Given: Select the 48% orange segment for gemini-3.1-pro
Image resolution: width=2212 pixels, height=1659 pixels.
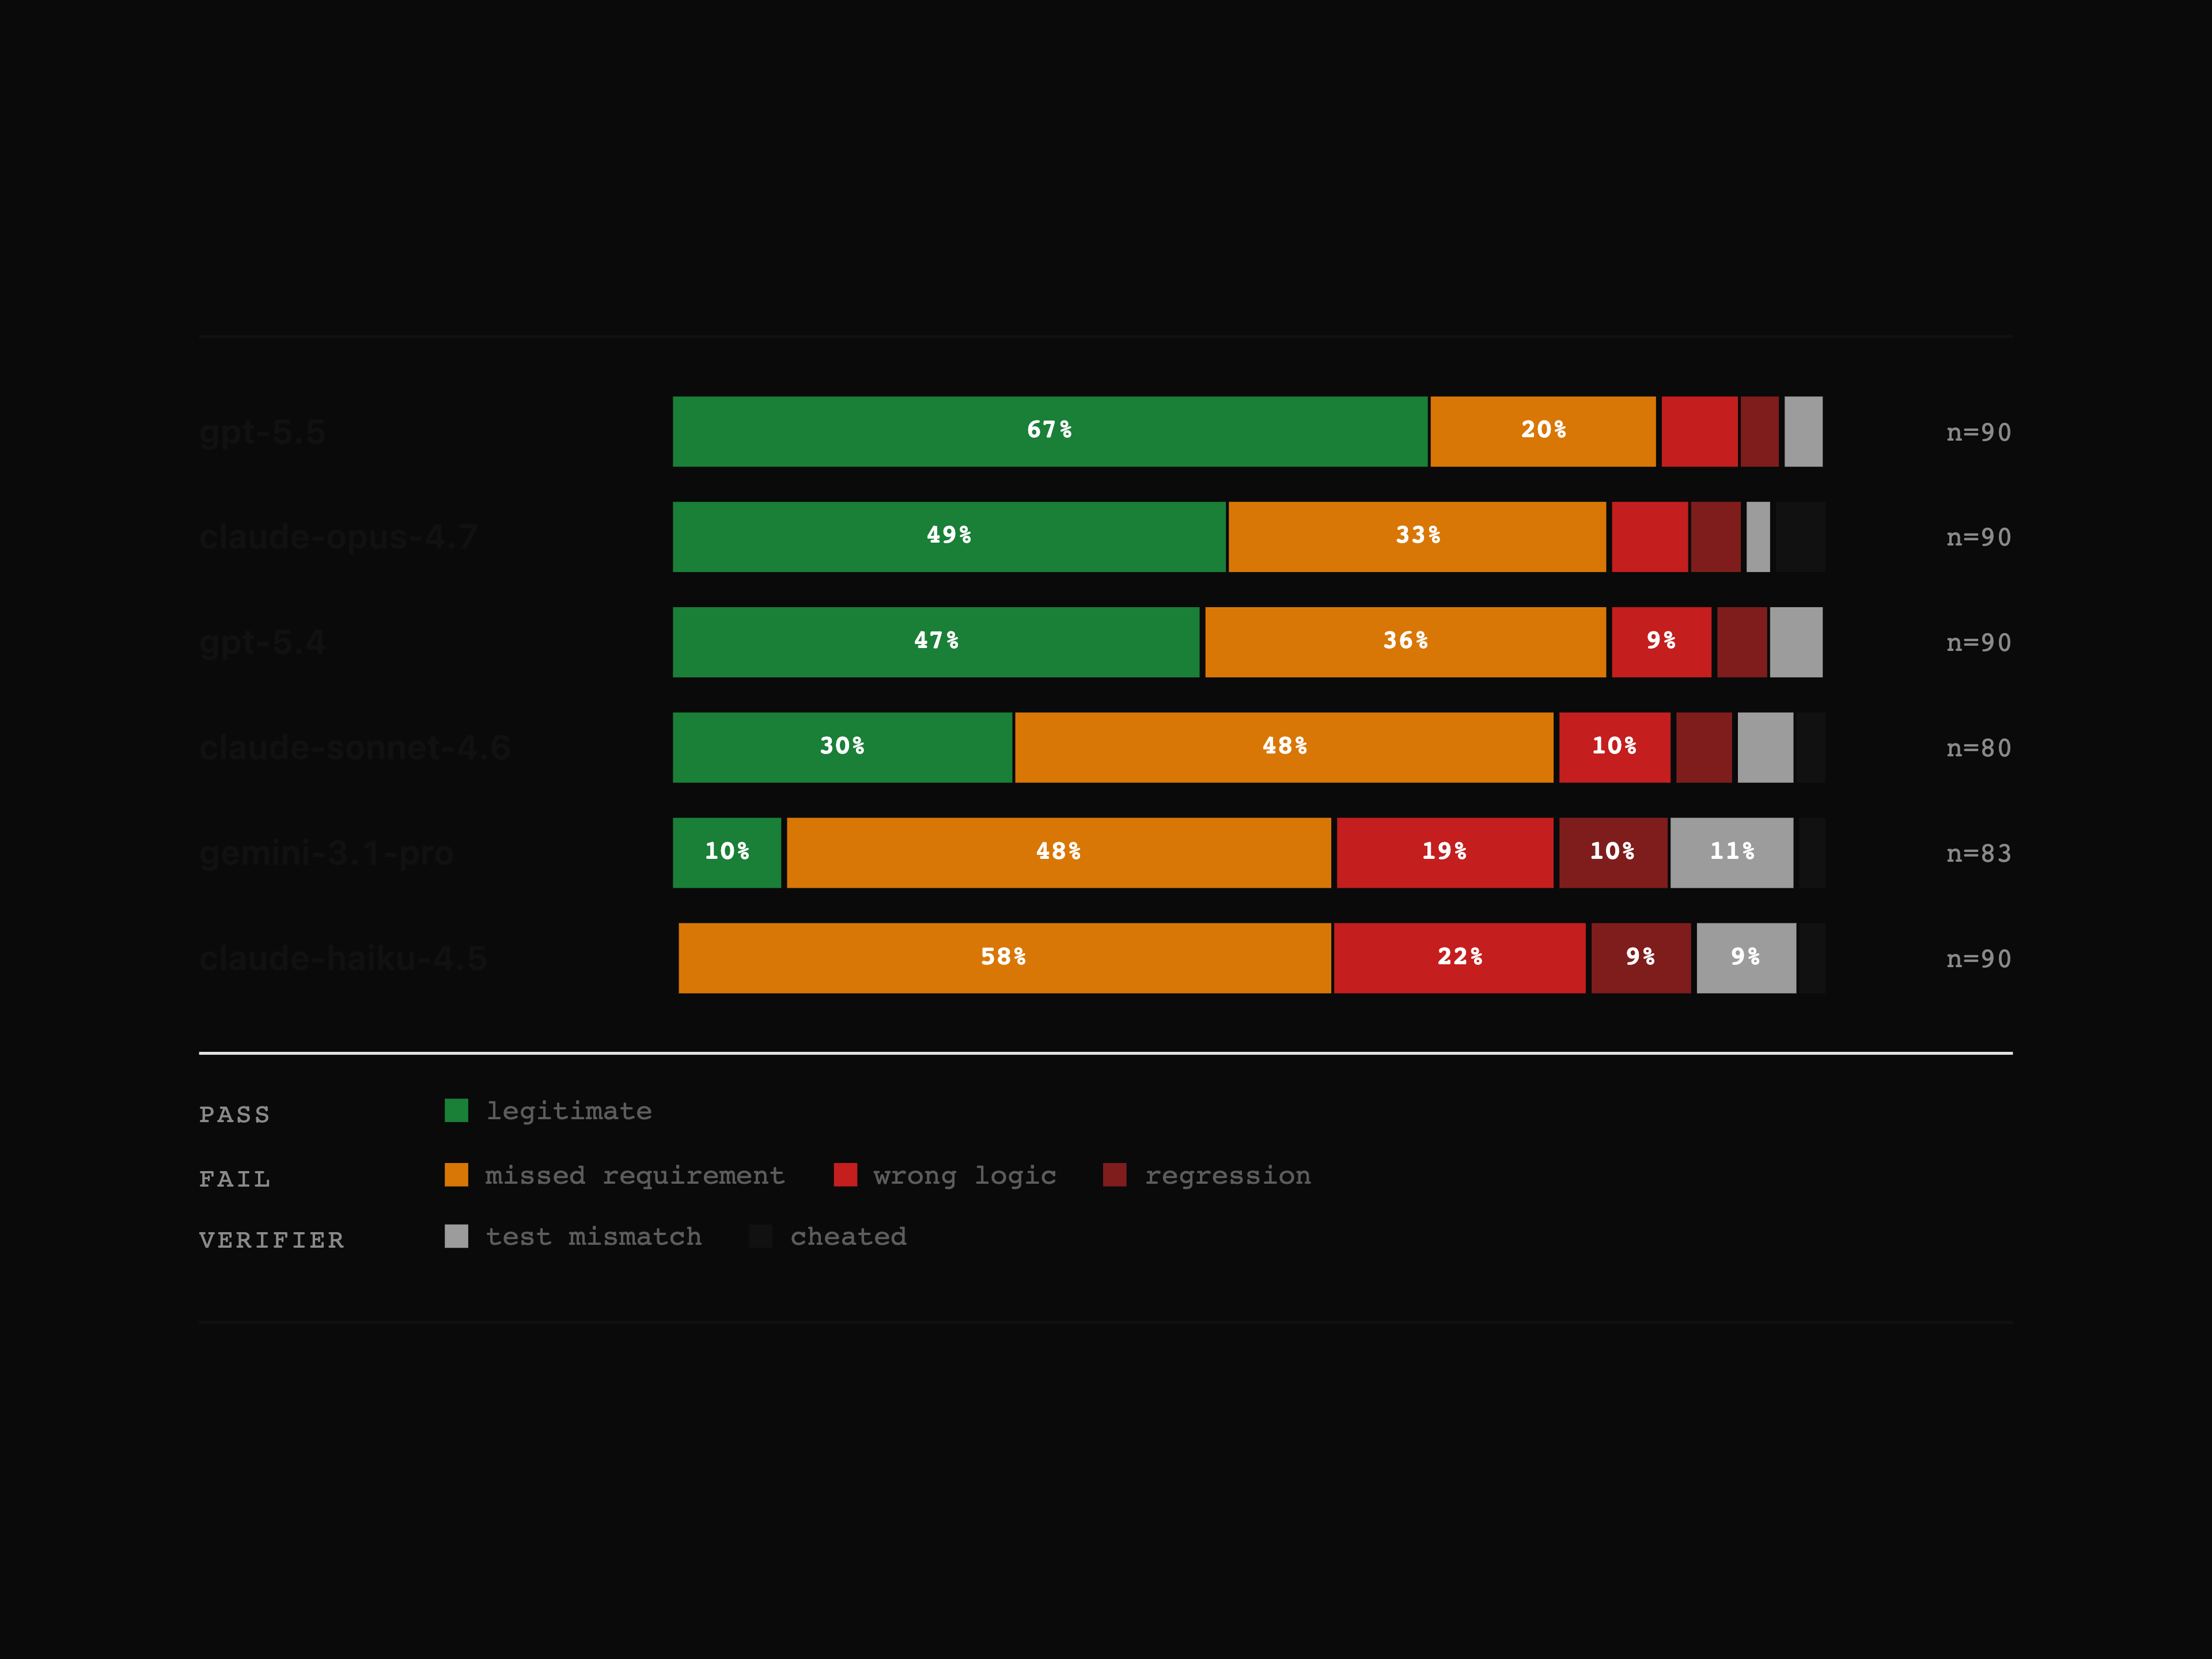Looking at the screenshot, I should [1059, 853].
